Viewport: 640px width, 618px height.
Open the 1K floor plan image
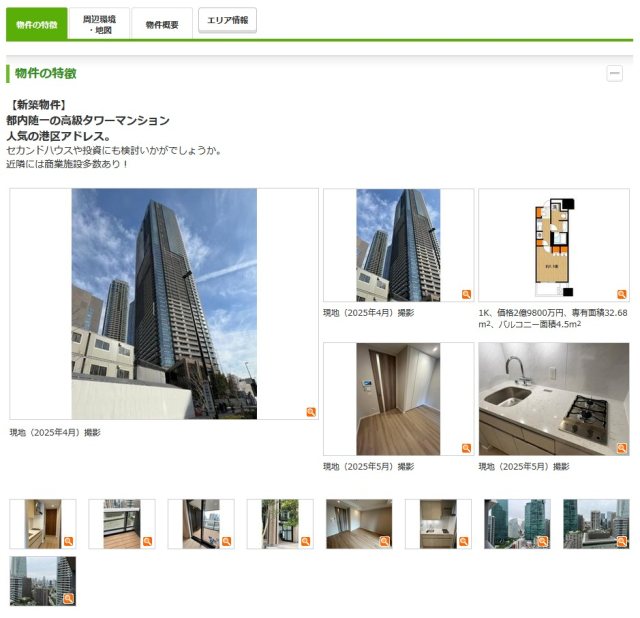tap(553, 244)
